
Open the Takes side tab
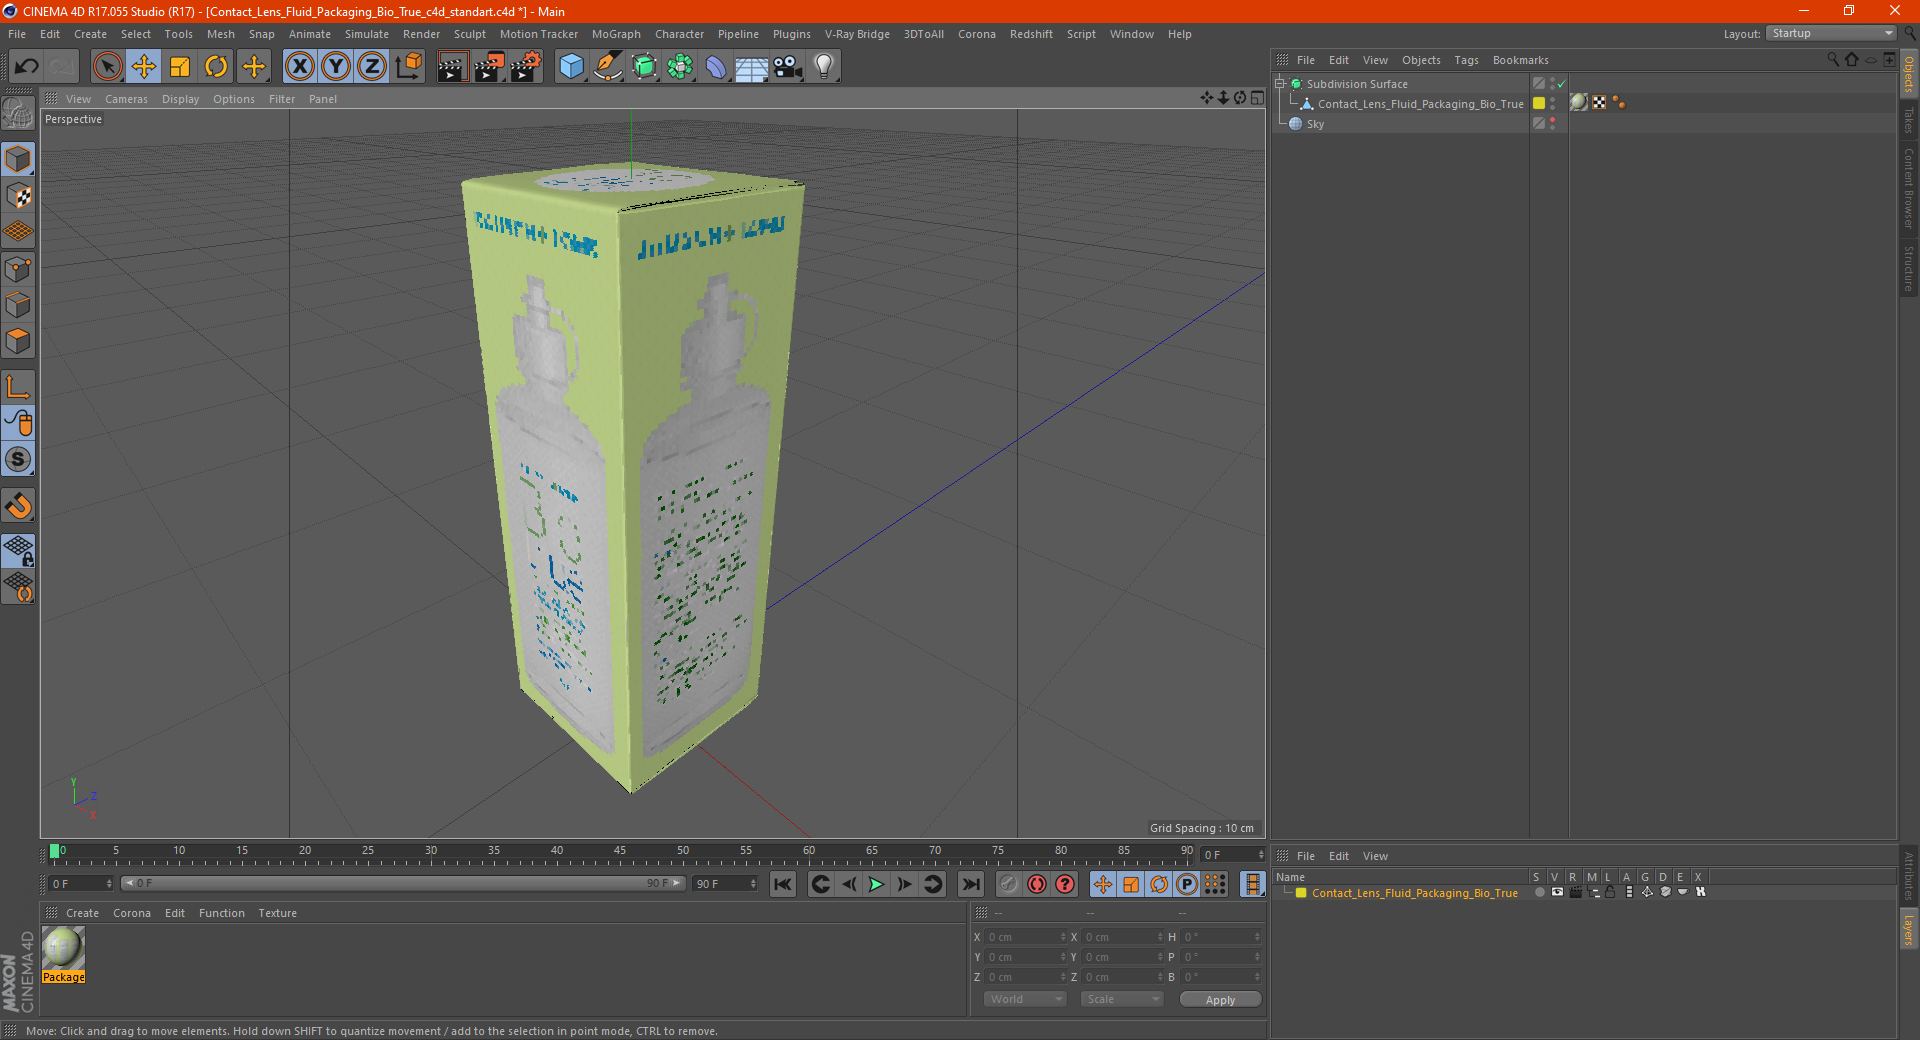click(1909, 120)
